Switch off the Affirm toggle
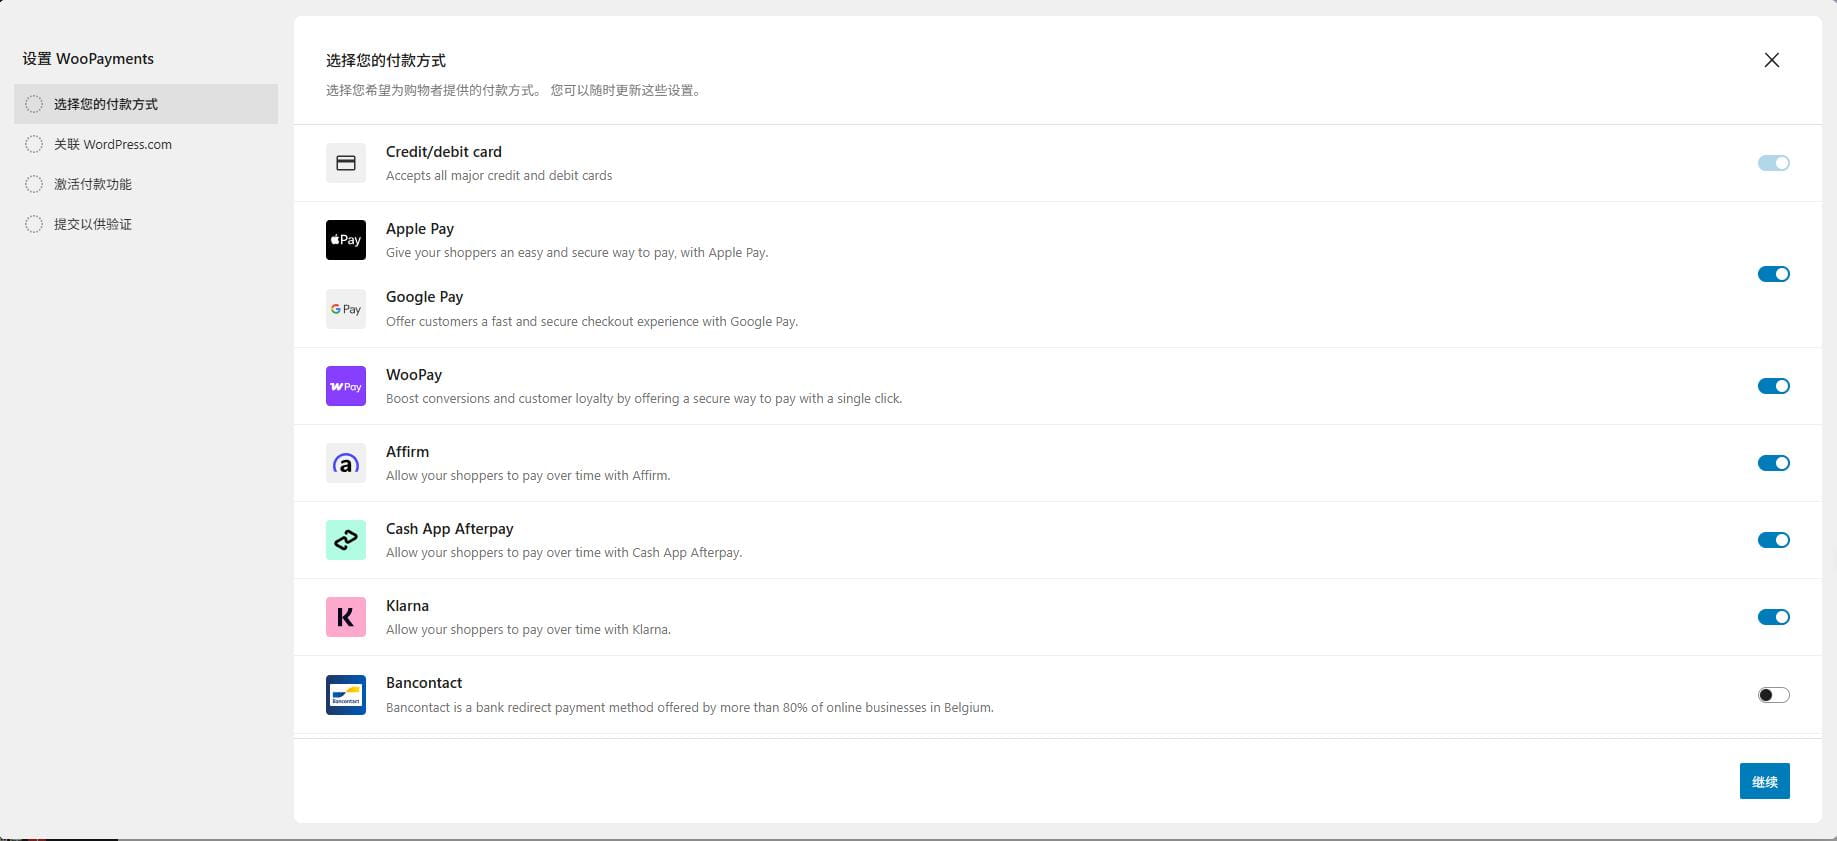1837x841 pixels. (1773, 463)
